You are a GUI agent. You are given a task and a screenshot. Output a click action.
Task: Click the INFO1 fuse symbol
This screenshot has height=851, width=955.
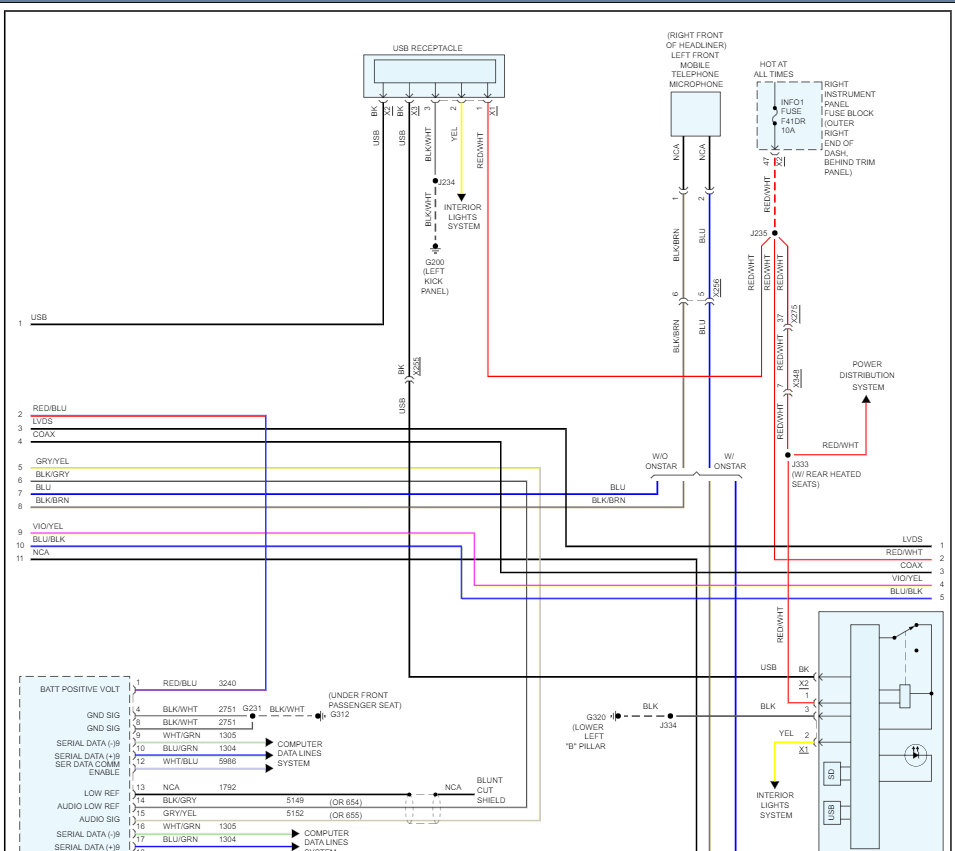click(775, 115)
